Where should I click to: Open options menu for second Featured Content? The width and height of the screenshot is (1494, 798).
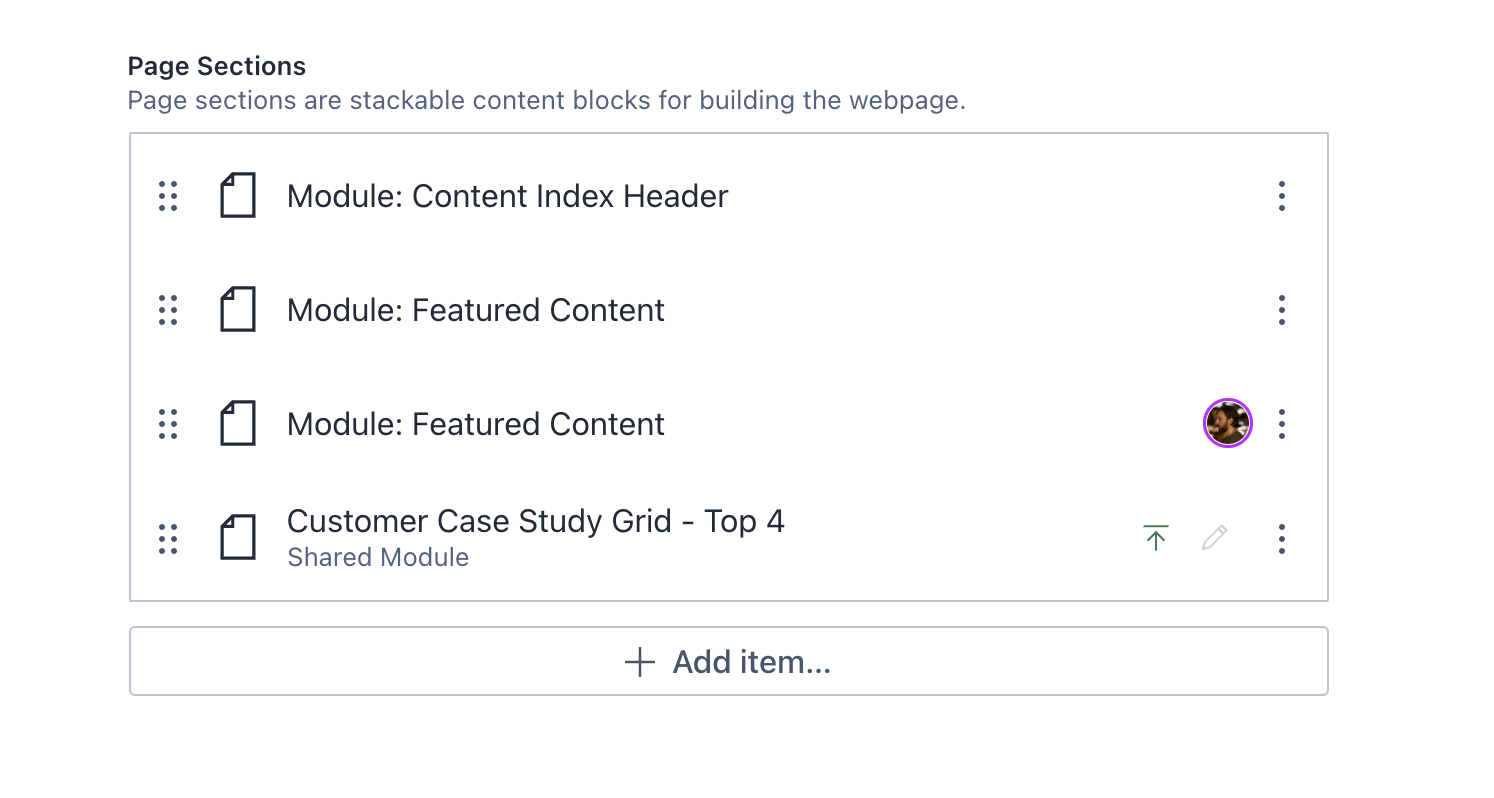pyautogui.click(x=1282, y=424)
